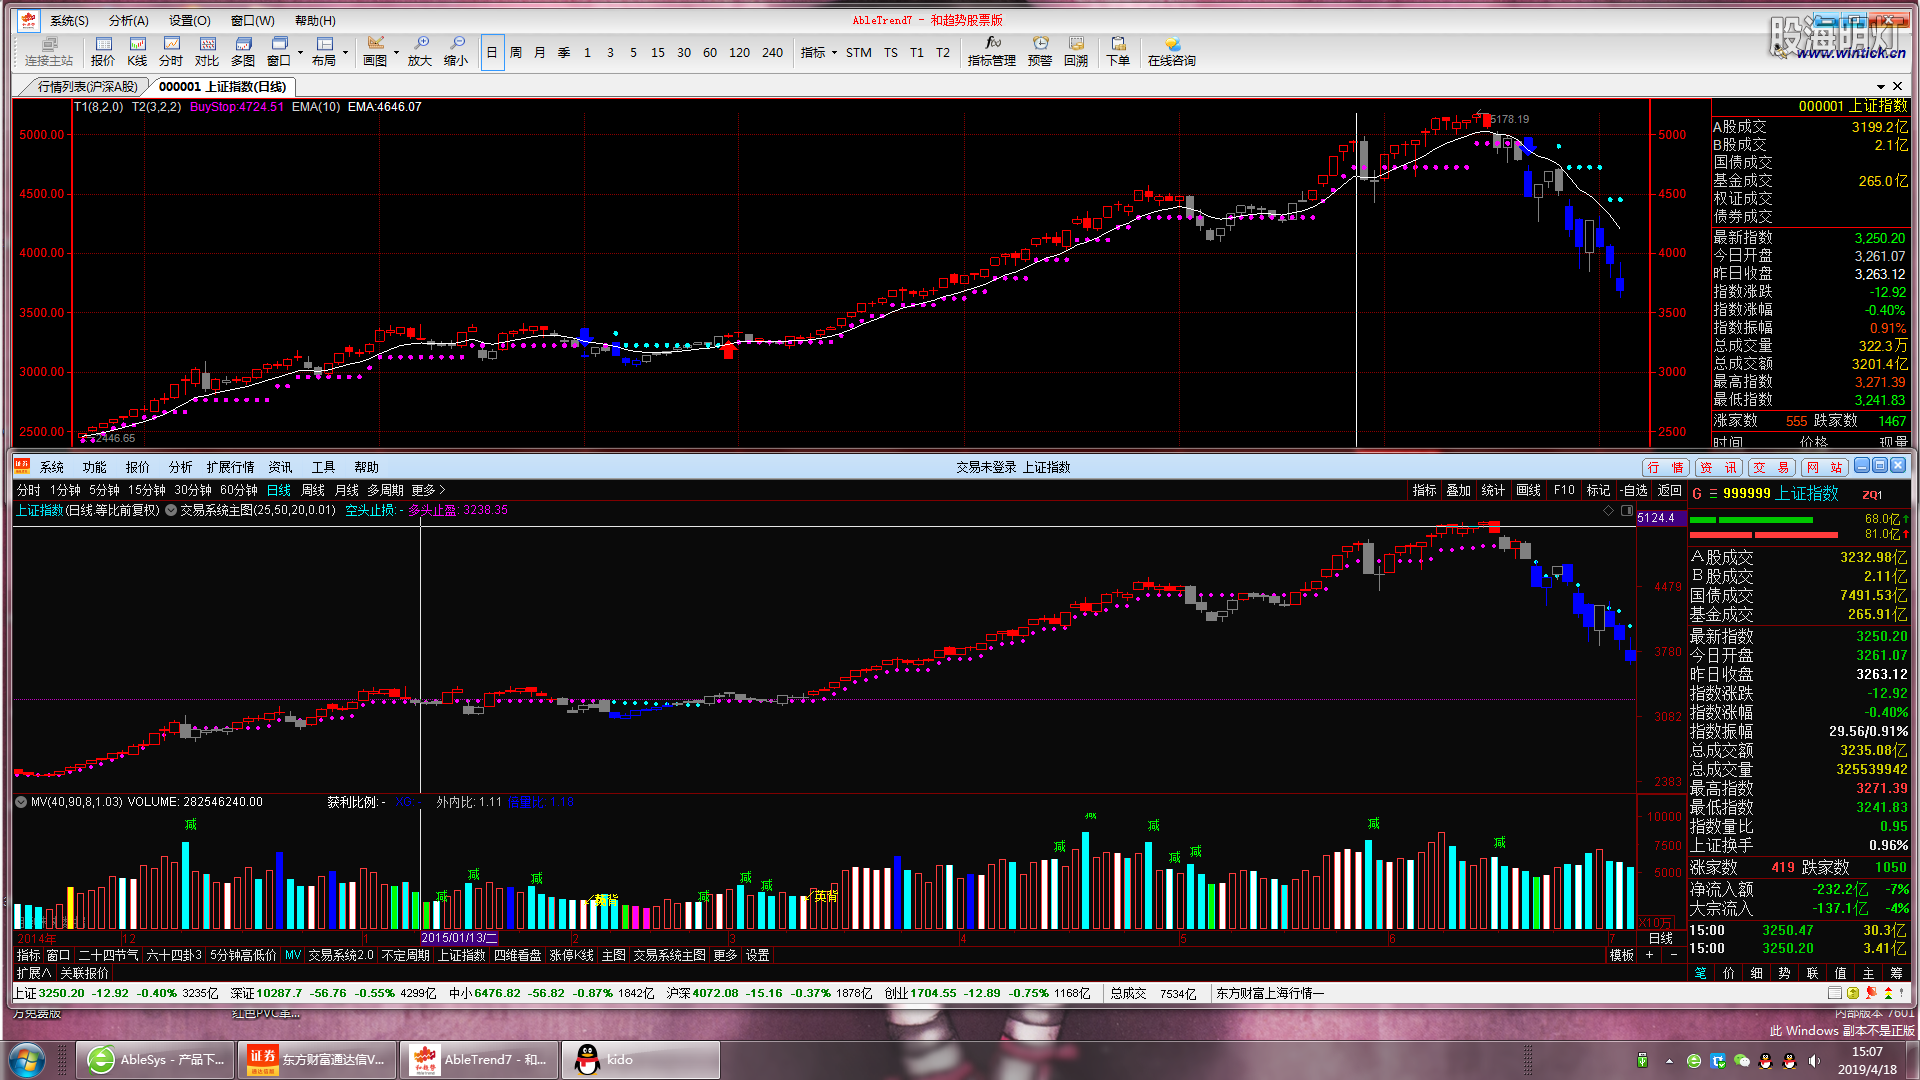Select the 交易系统2.0 indicator tab
1920x1080 pixels.
340,955
